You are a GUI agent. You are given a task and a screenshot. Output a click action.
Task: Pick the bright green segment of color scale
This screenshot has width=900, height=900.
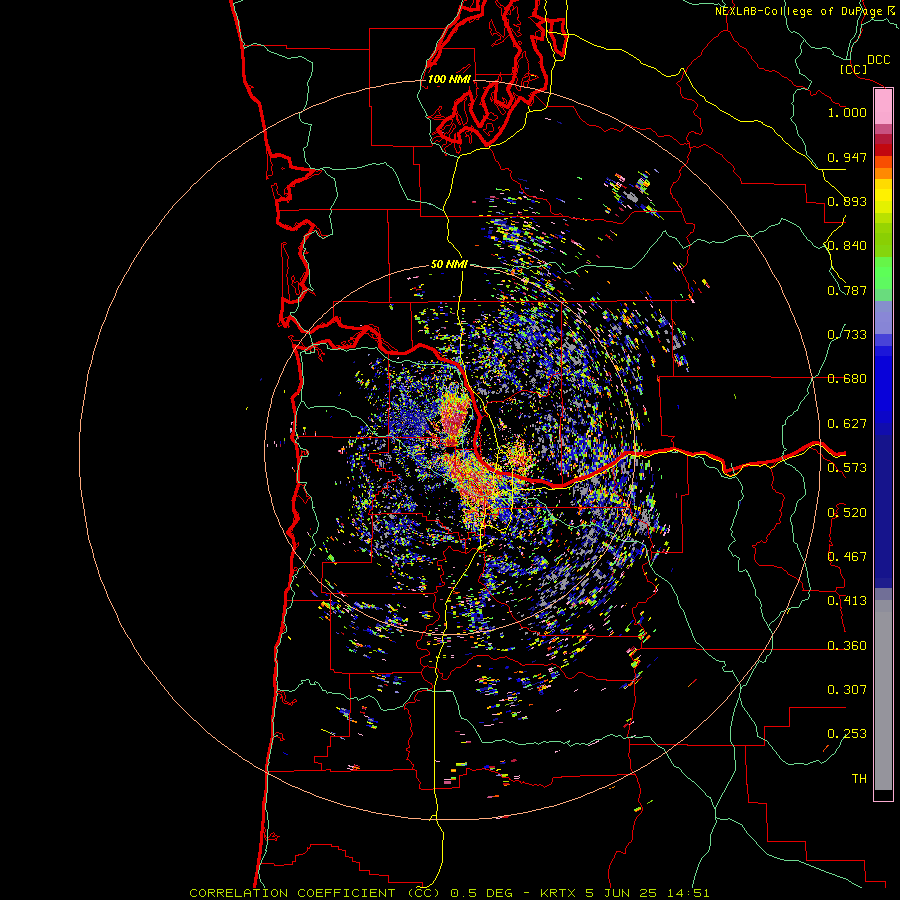click(x=883, y=272)
